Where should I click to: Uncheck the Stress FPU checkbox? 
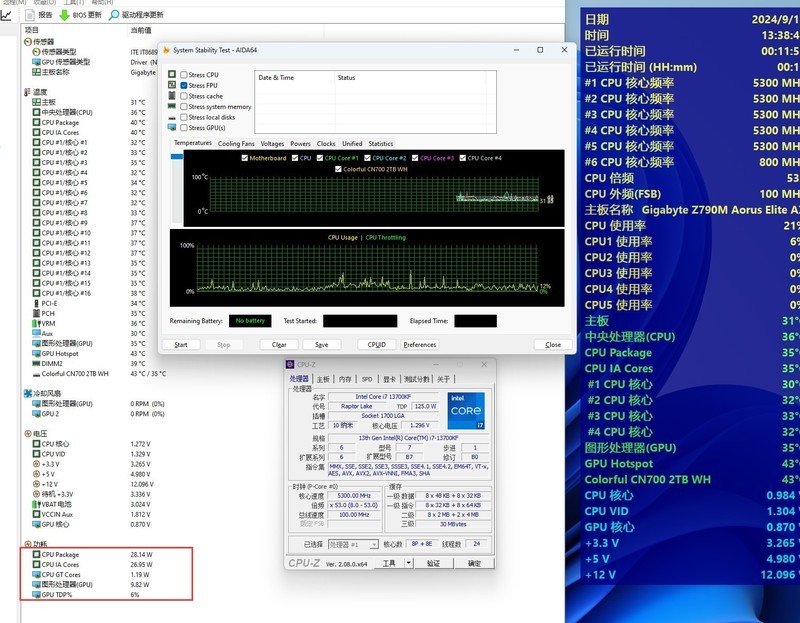pos(184,86)
